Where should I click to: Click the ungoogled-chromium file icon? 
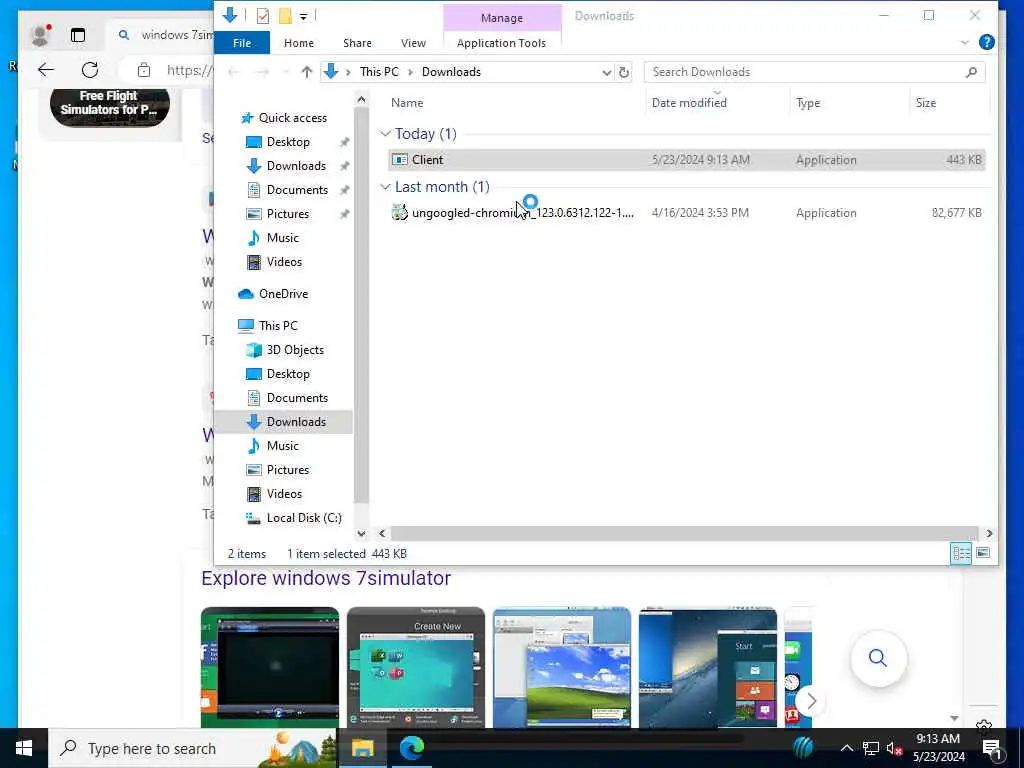pyautogui.click(x=400, y=212)
